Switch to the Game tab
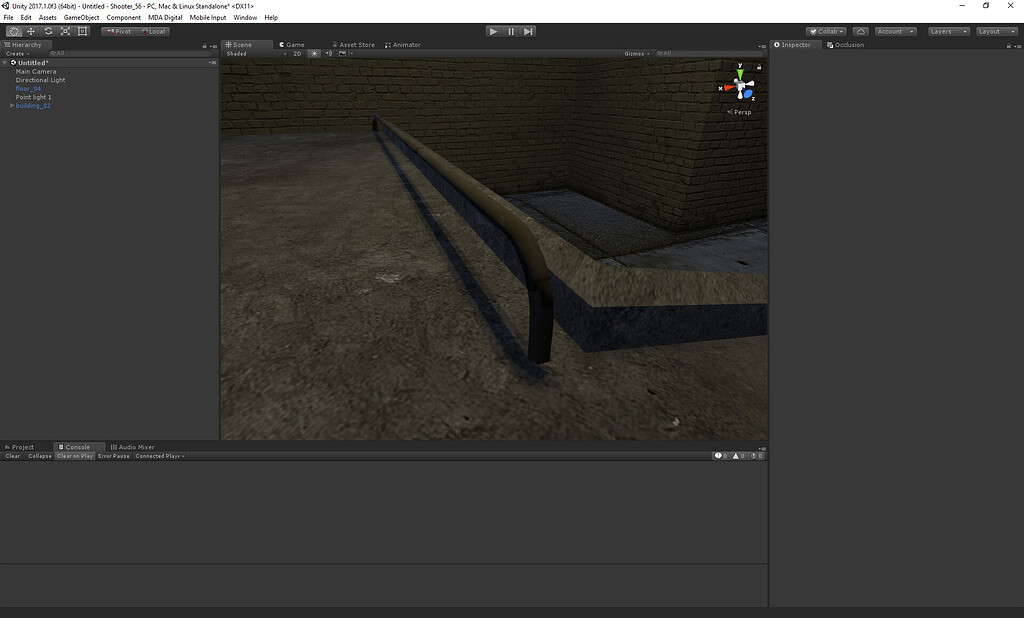 [x=292, y=44]
